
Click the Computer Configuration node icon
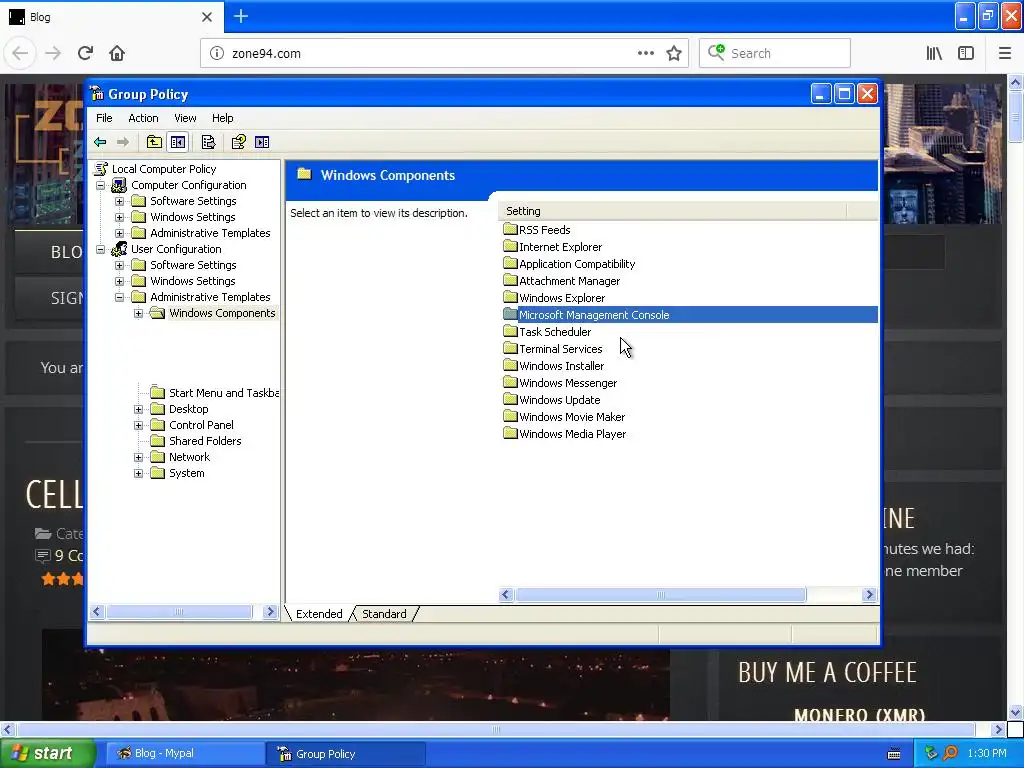[119, 185]
